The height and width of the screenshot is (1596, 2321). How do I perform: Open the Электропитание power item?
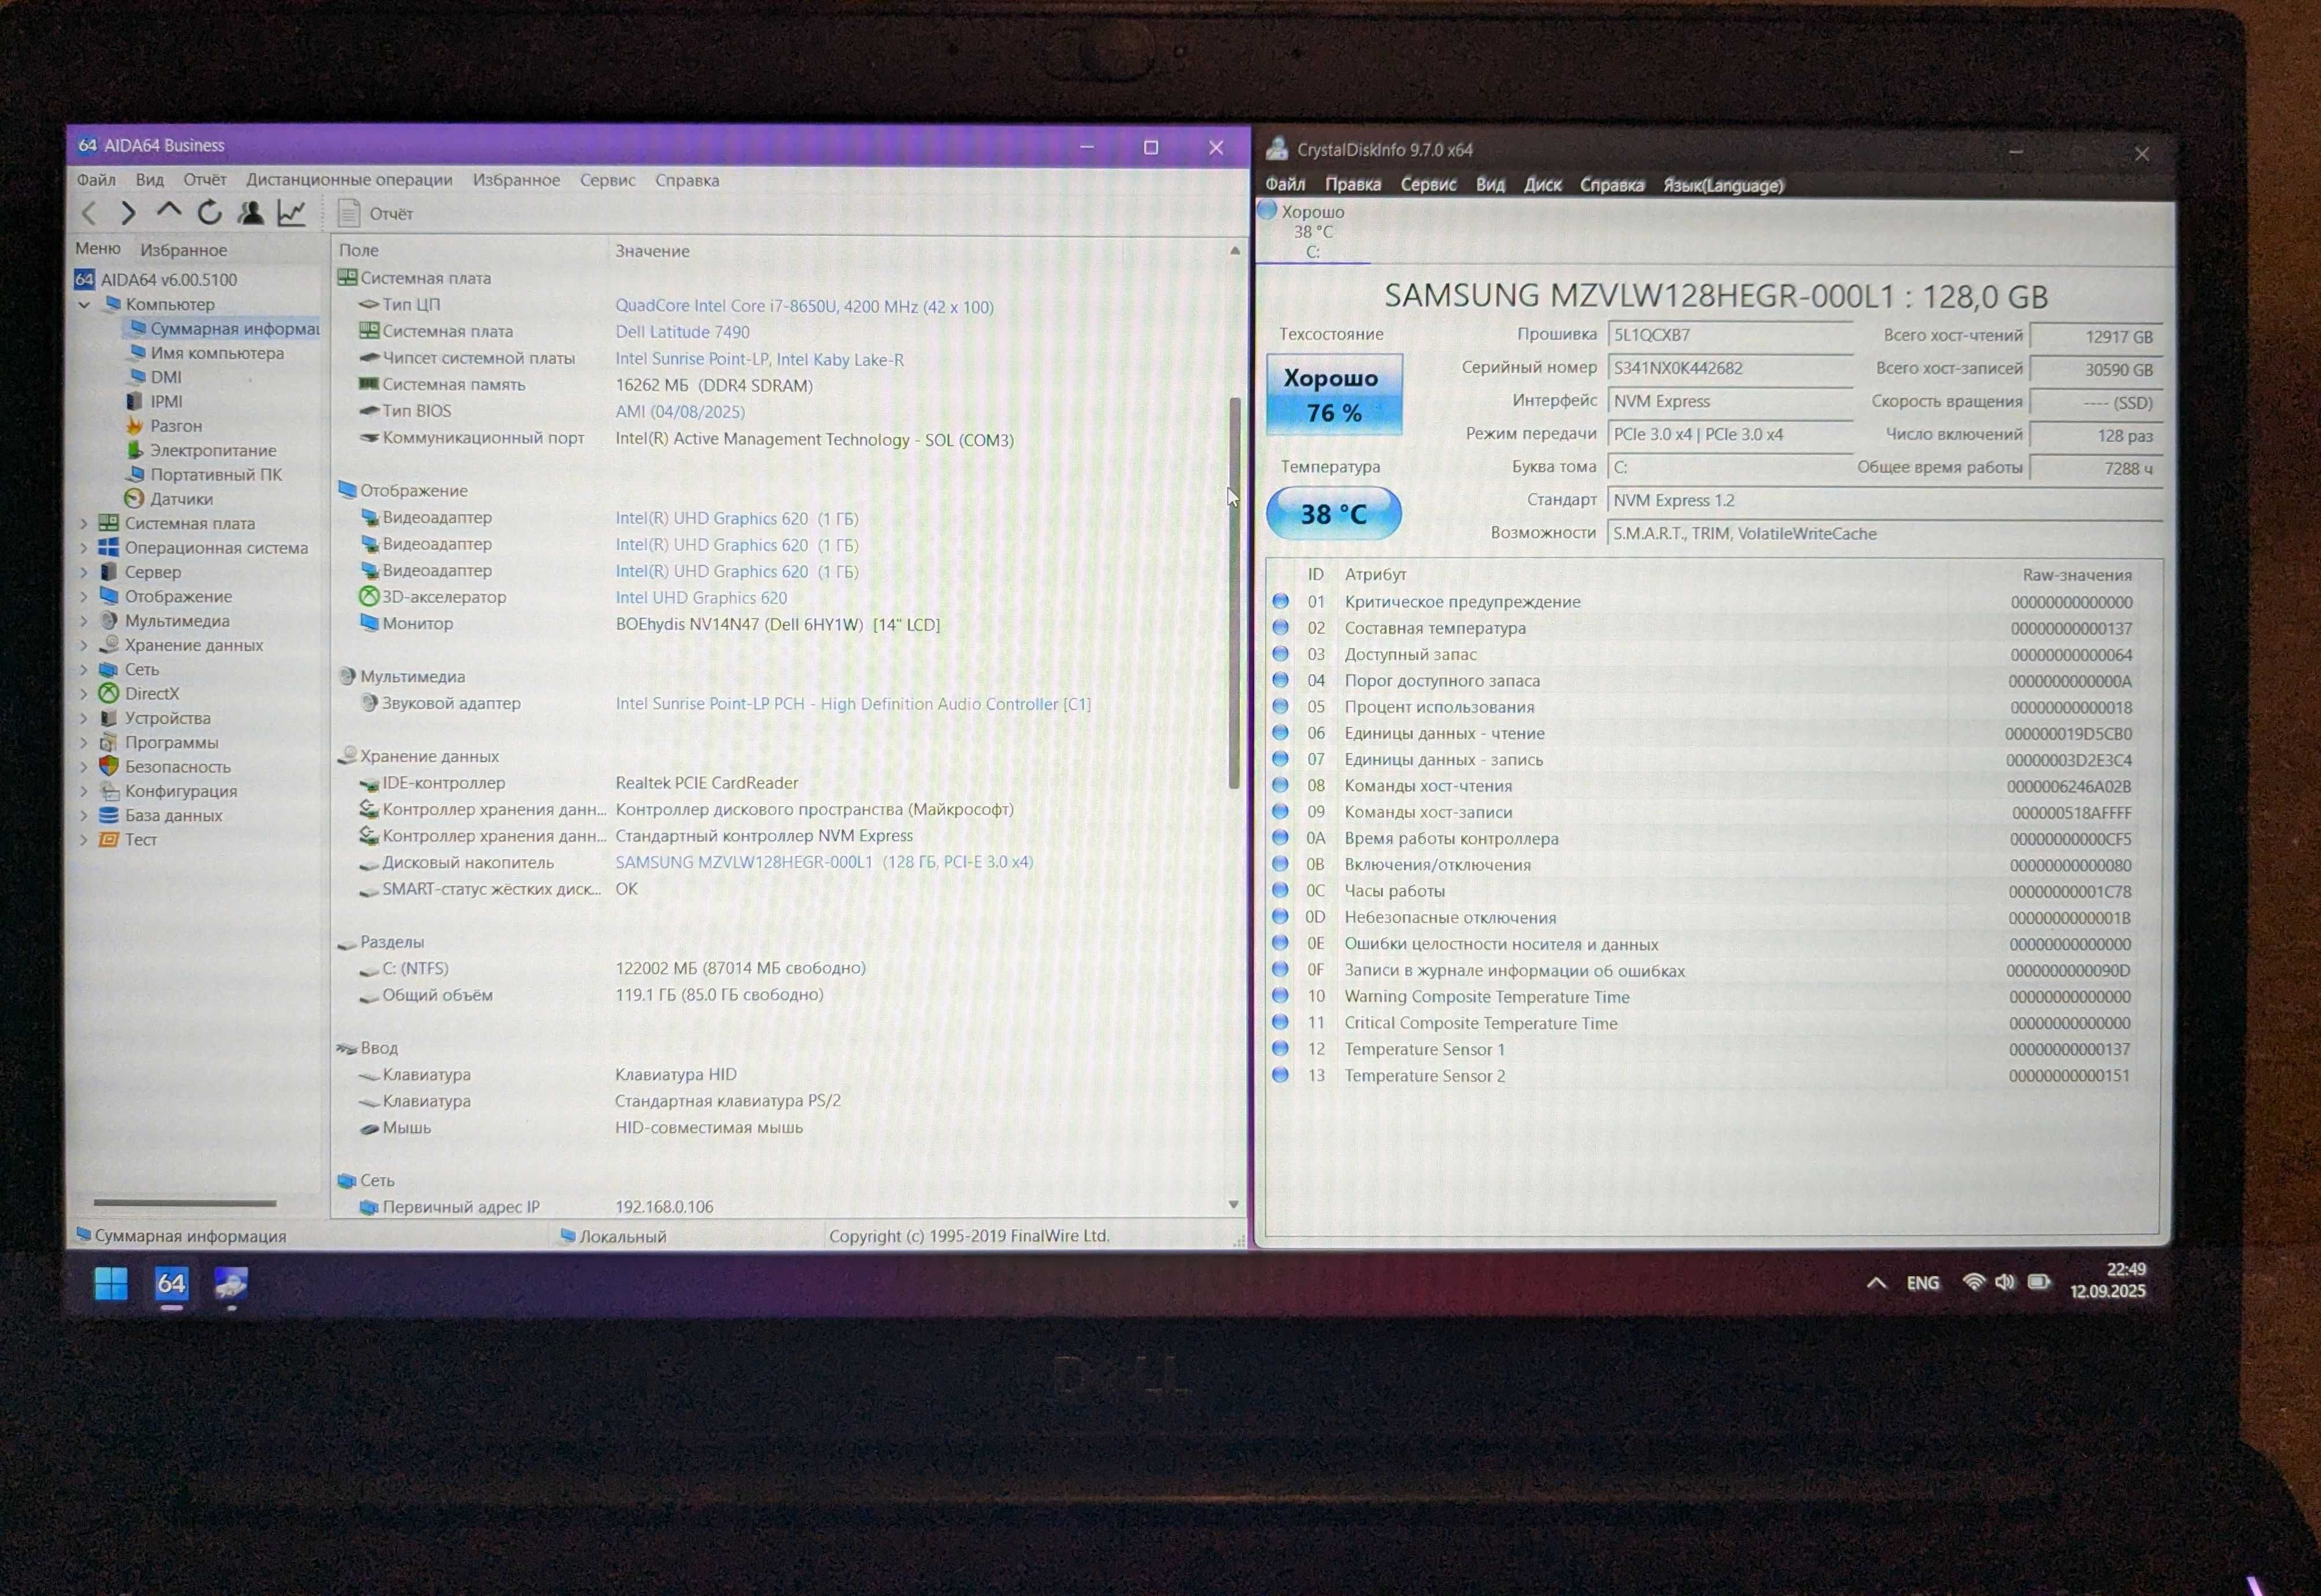213,450
